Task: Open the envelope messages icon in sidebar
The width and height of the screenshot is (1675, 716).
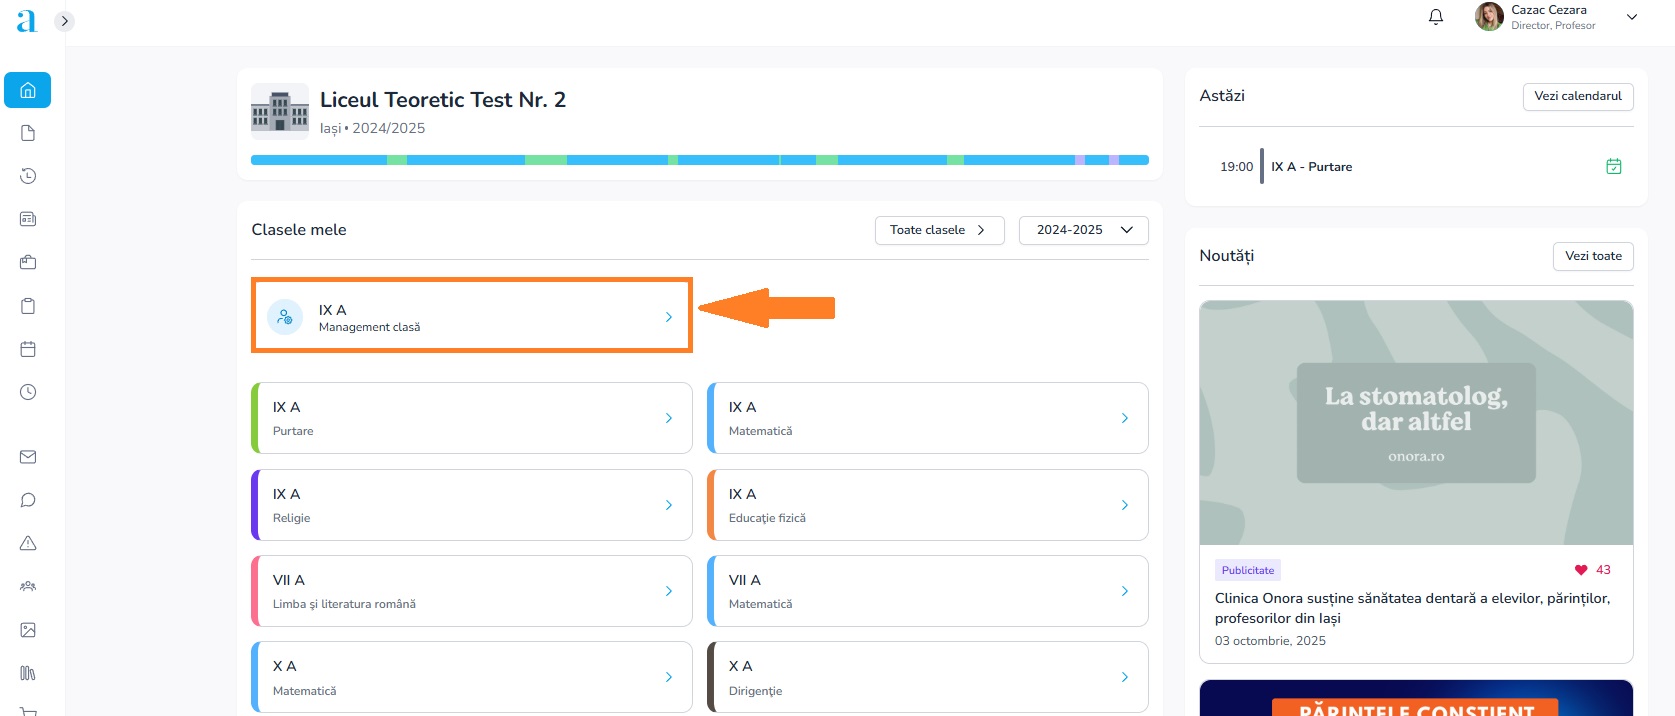Action: point(28,457)
